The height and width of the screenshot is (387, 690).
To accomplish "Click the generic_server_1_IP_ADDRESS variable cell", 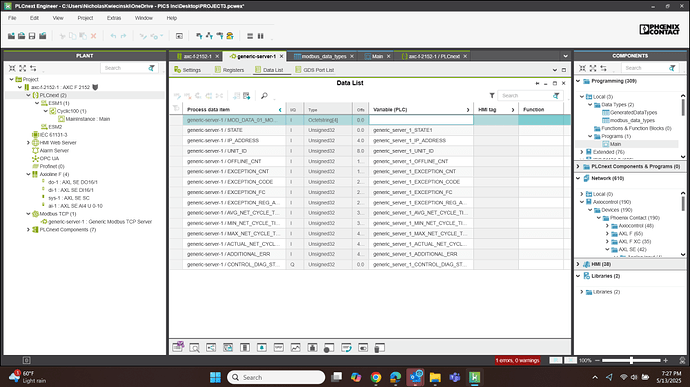I will 421,140.
